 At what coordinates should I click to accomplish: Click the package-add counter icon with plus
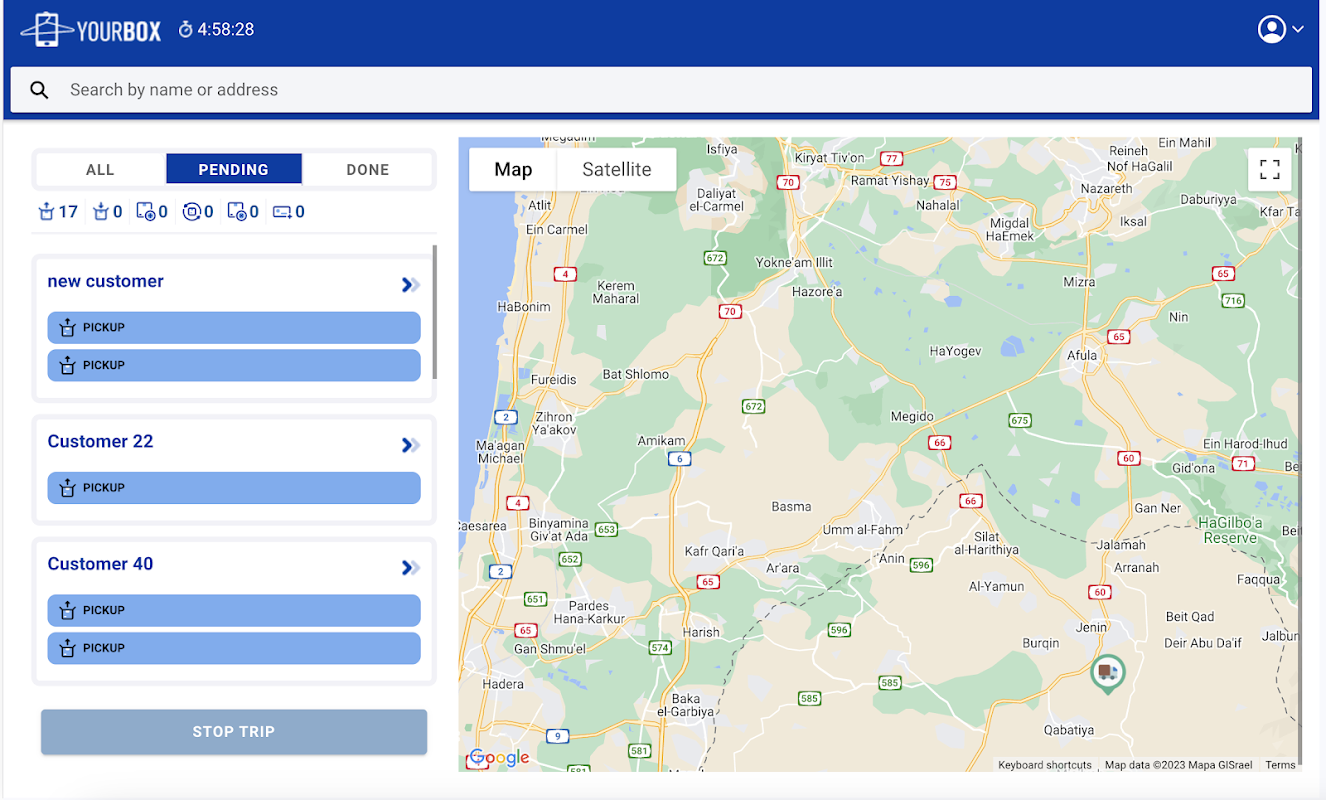point(146,212)
